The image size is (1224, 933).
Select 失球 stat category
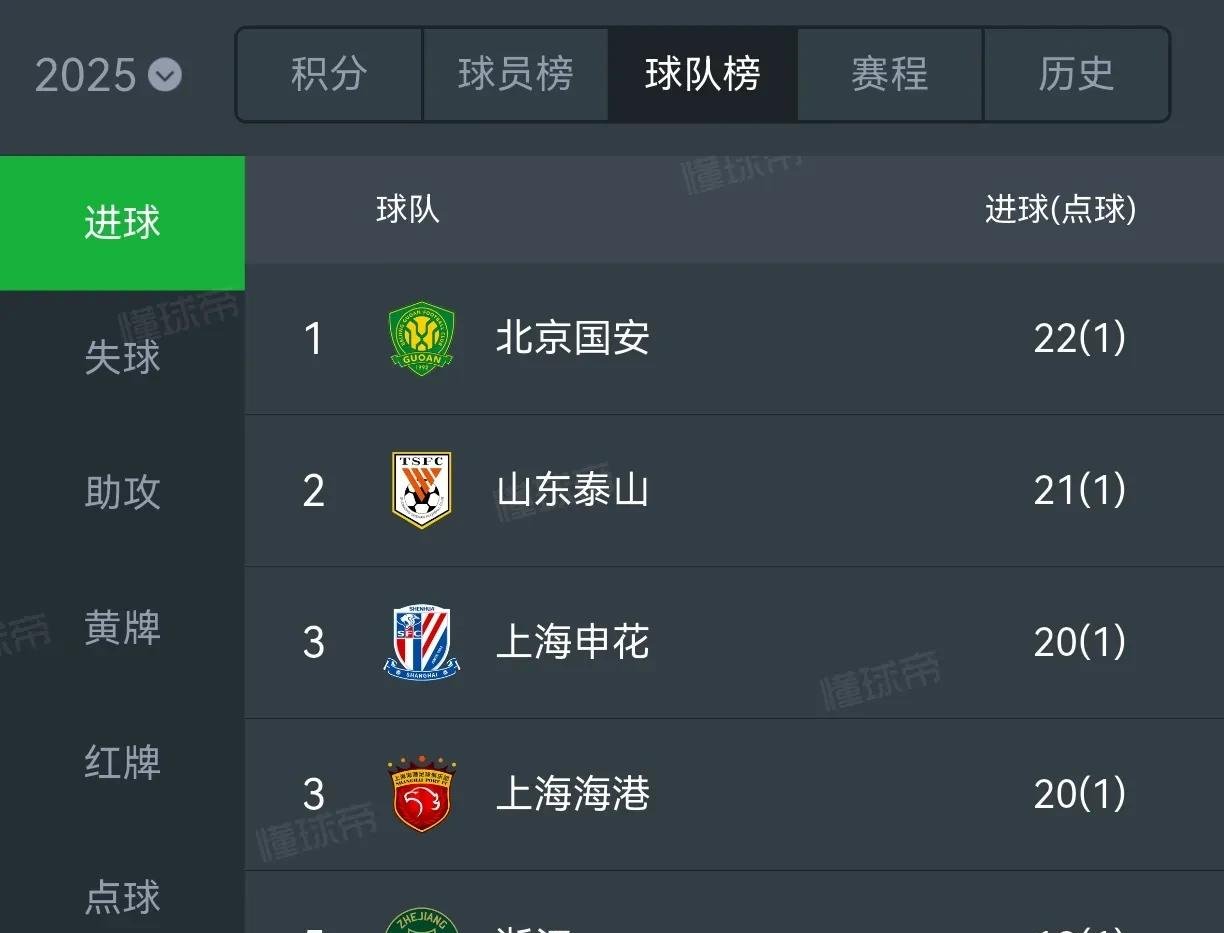[x=122, y=358]
